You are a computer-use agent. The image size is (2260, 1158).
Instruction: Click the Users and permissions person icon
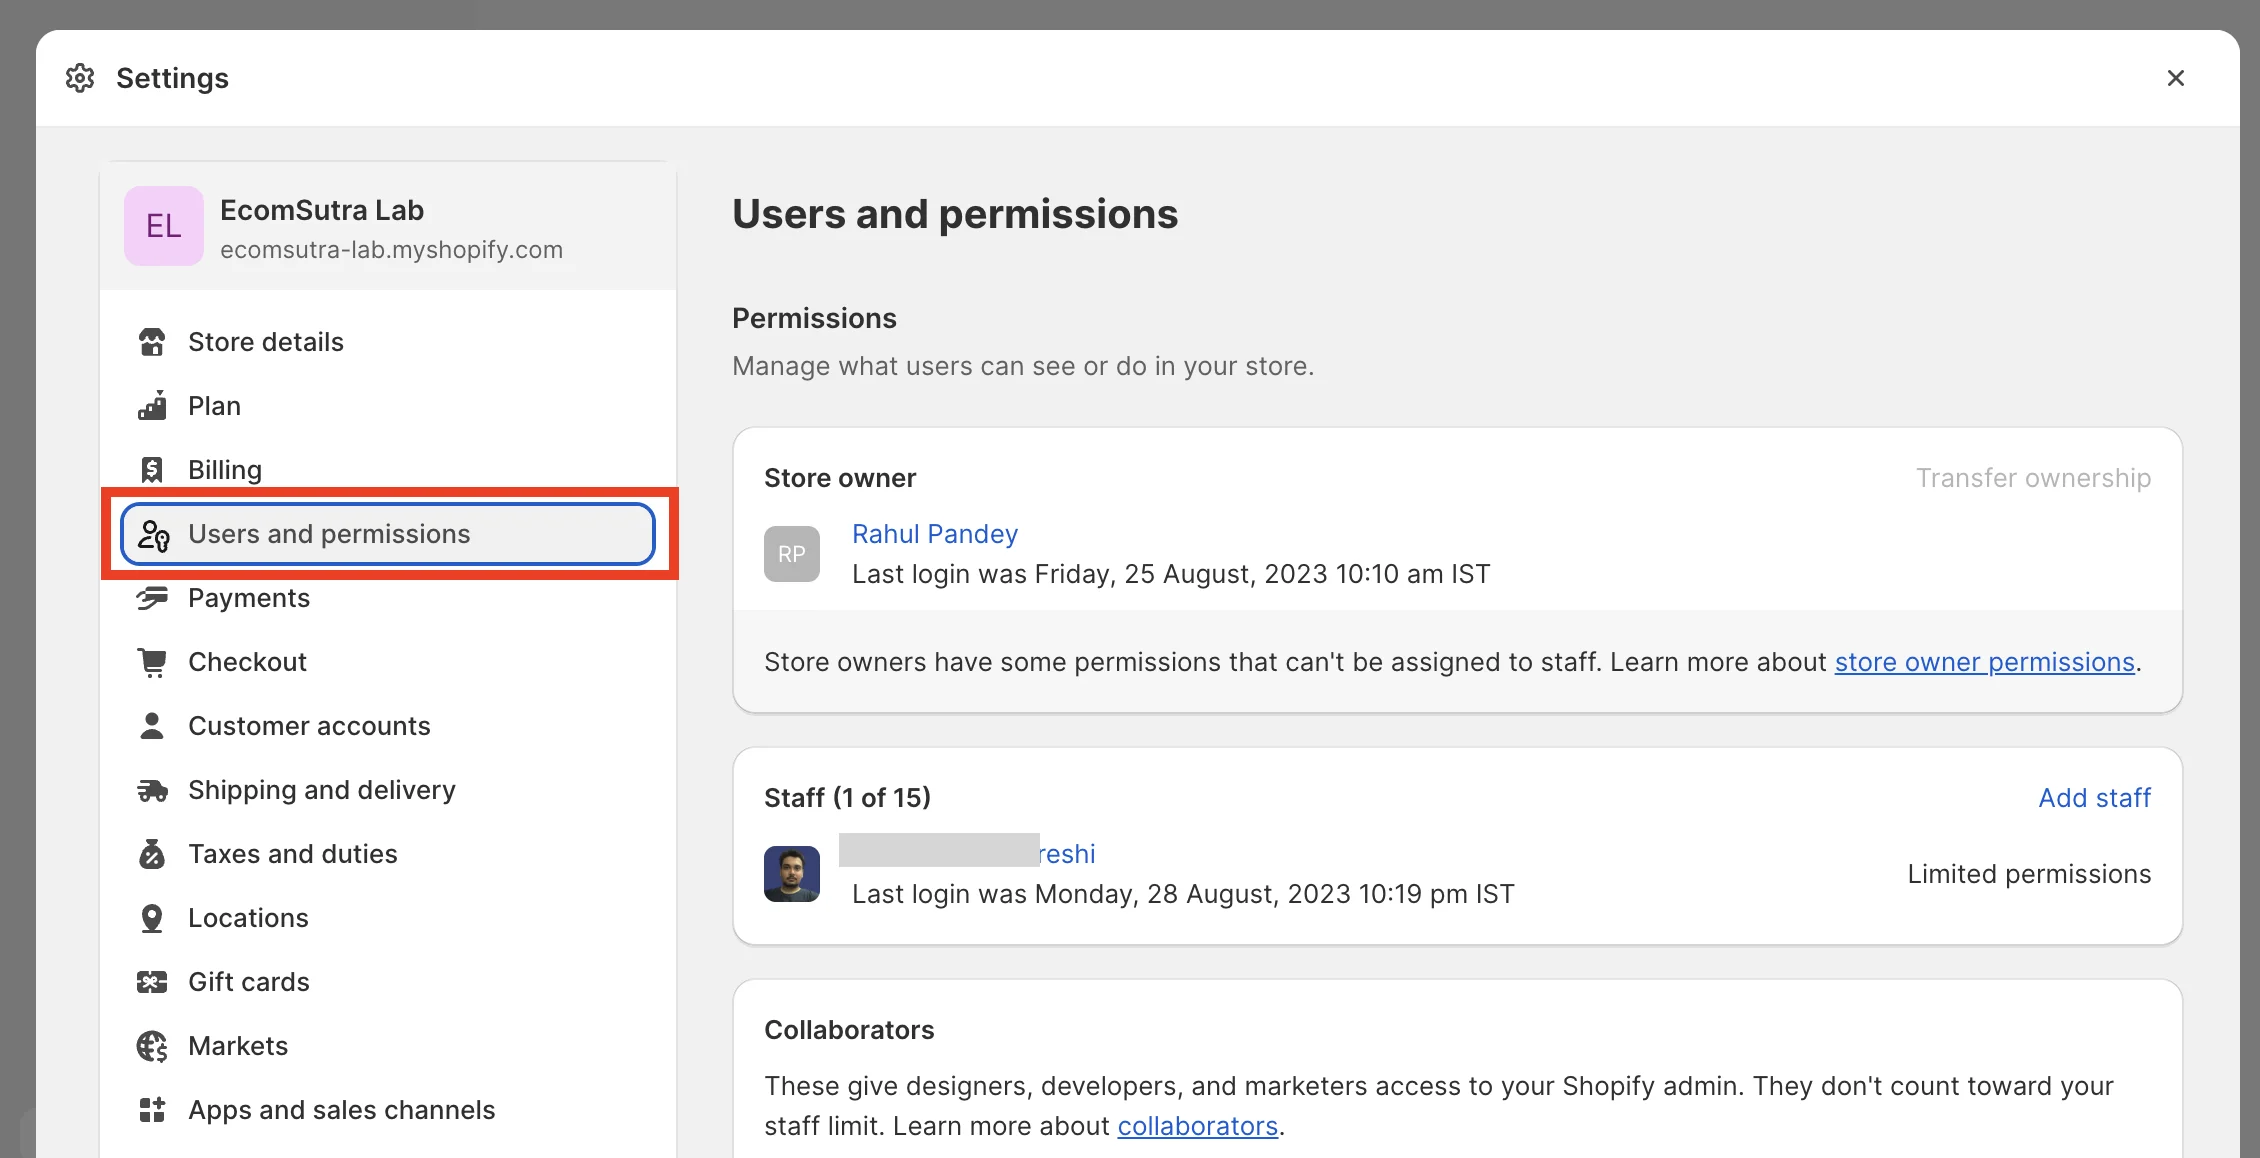(153, 535)
